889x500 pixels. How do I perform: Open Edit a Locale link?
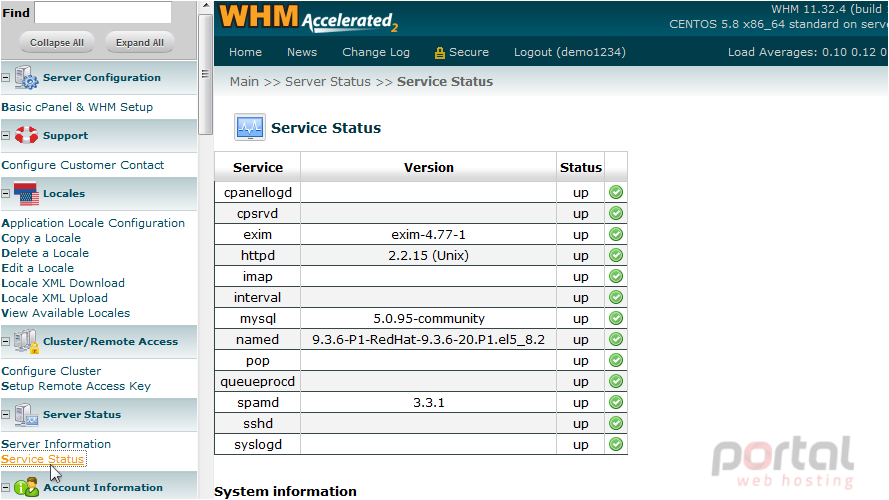click(37, 268)
